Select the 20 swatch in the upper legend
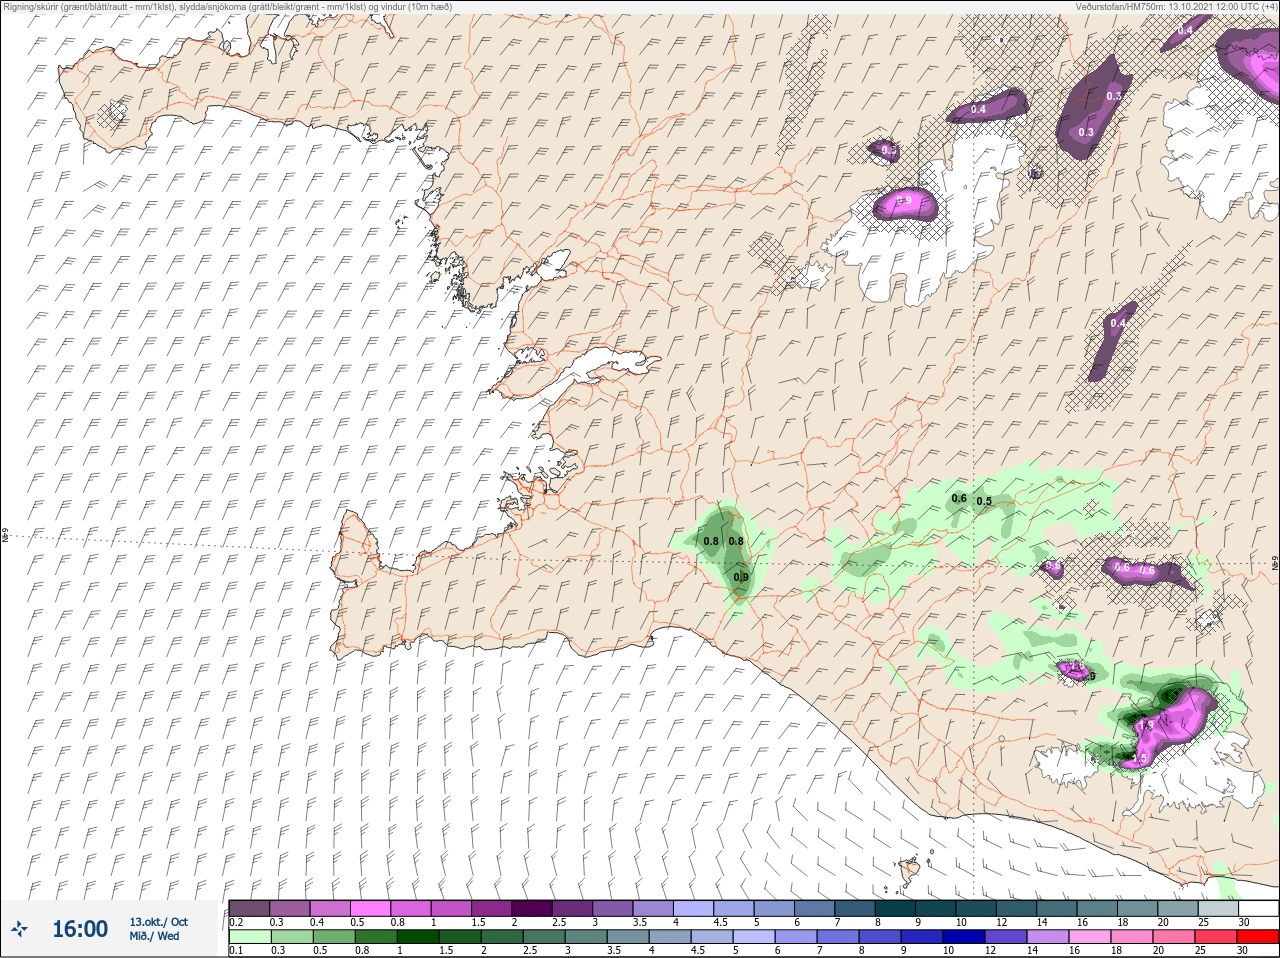The width and height of the screenshot is (1280, 958). [x=1177, y=908]
